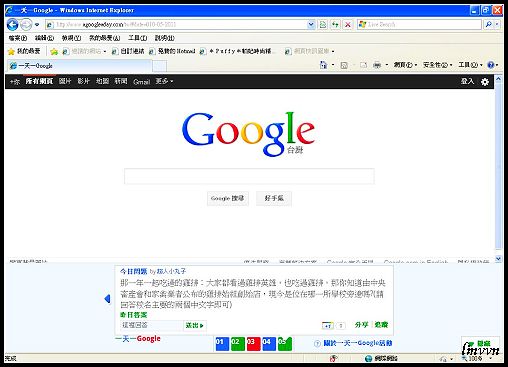Click the answer input field 這裡回答

coord(152,325)
